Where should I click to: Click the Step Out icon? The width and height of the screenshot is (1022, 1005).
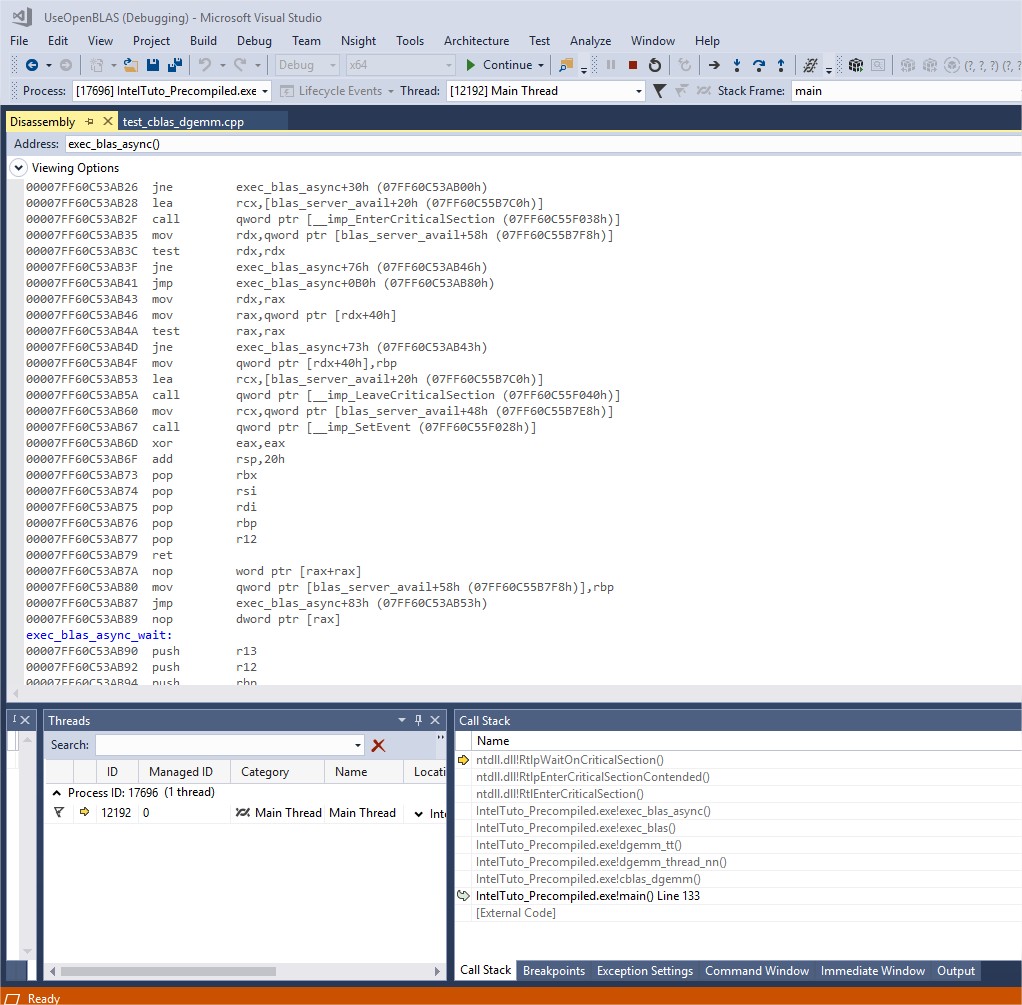pyautogui.click(x=781, y=65)
